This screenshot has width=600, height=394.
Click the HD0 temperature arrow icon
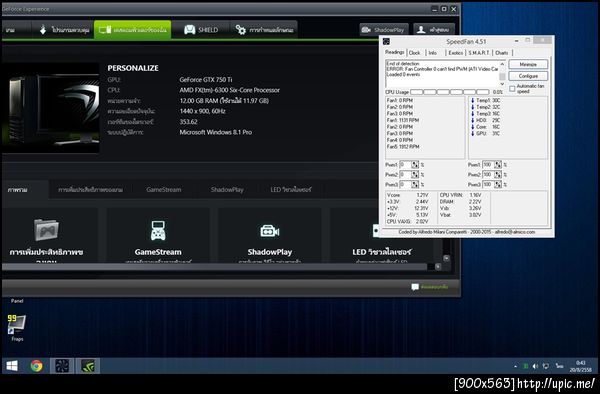[x=473, y=120]
